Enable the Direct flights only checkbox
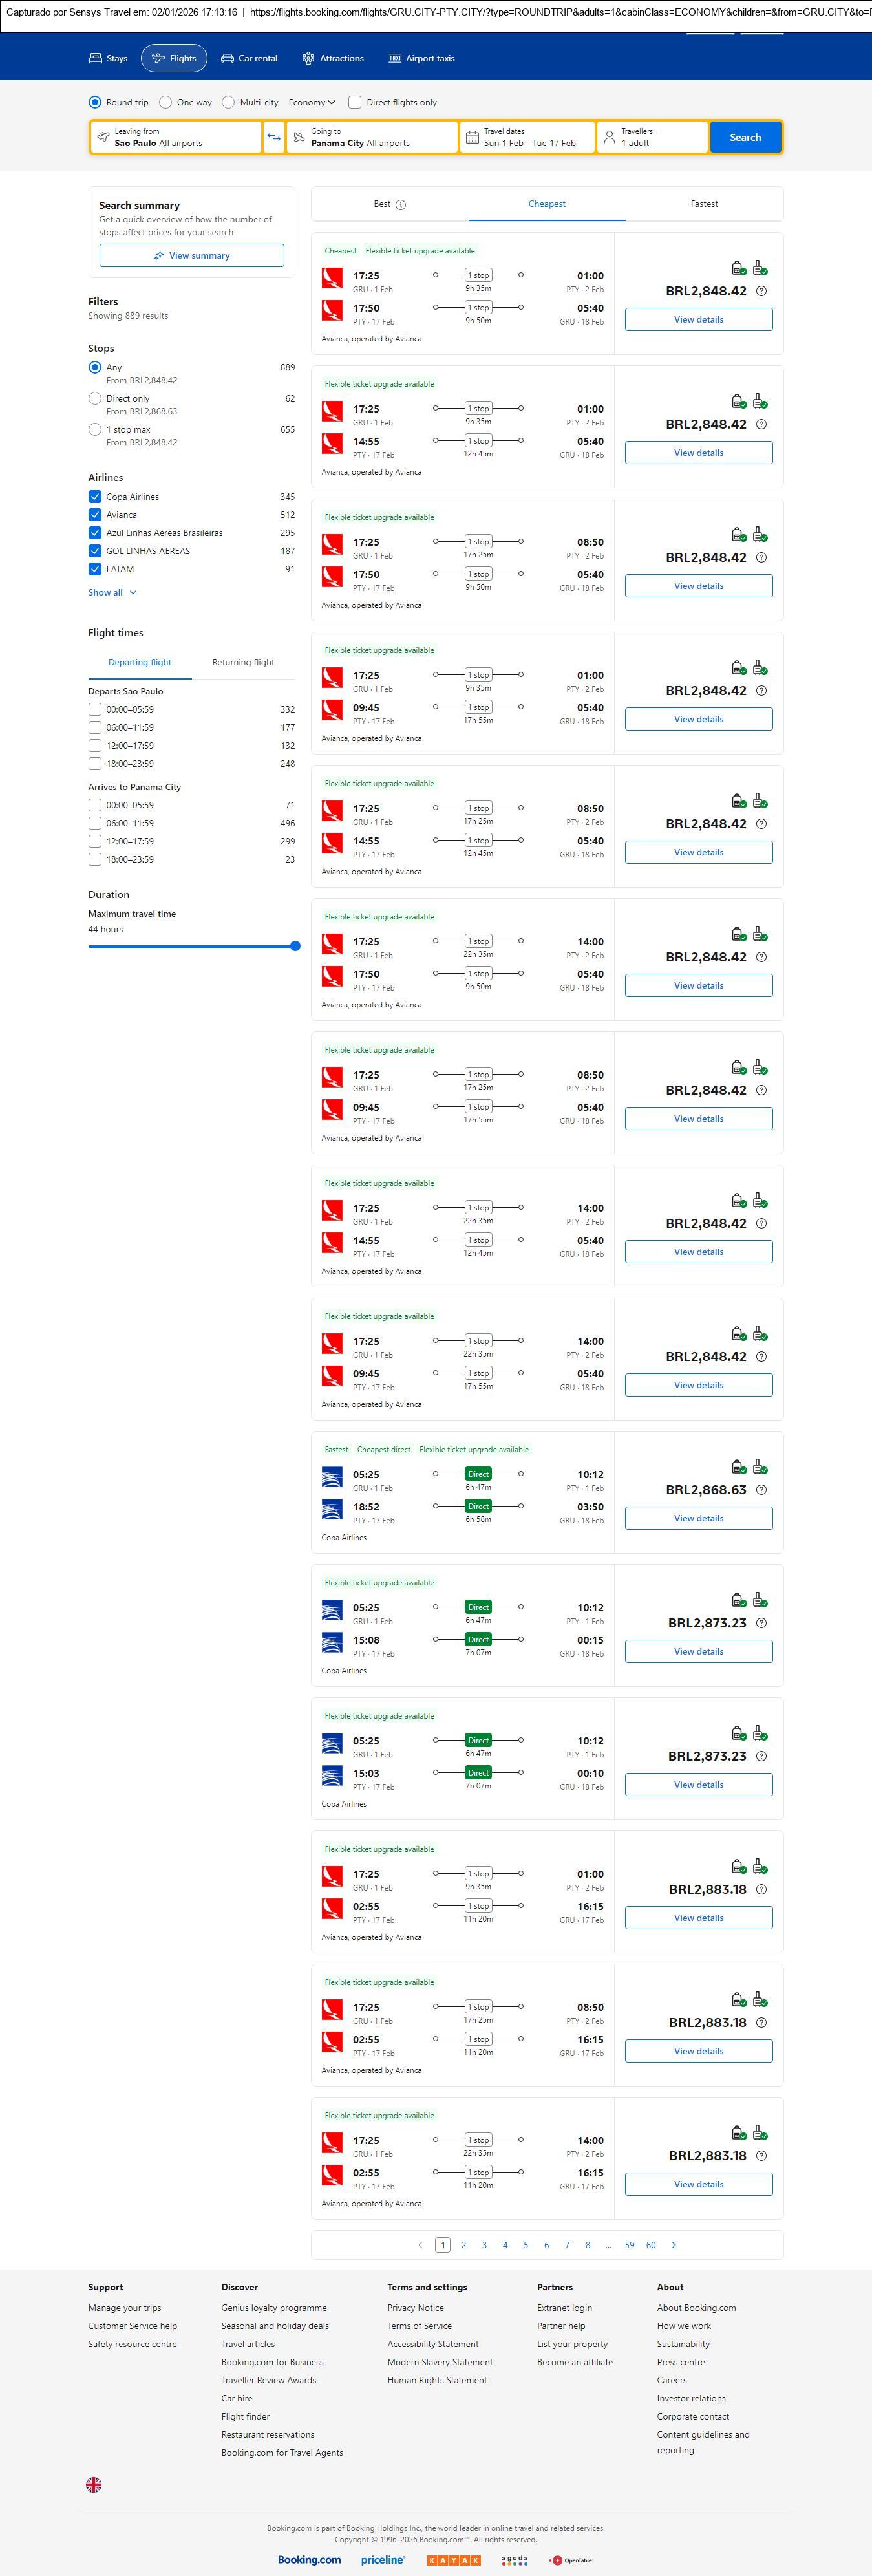The height and width of the screenshot is (2576, 872). 354,102
